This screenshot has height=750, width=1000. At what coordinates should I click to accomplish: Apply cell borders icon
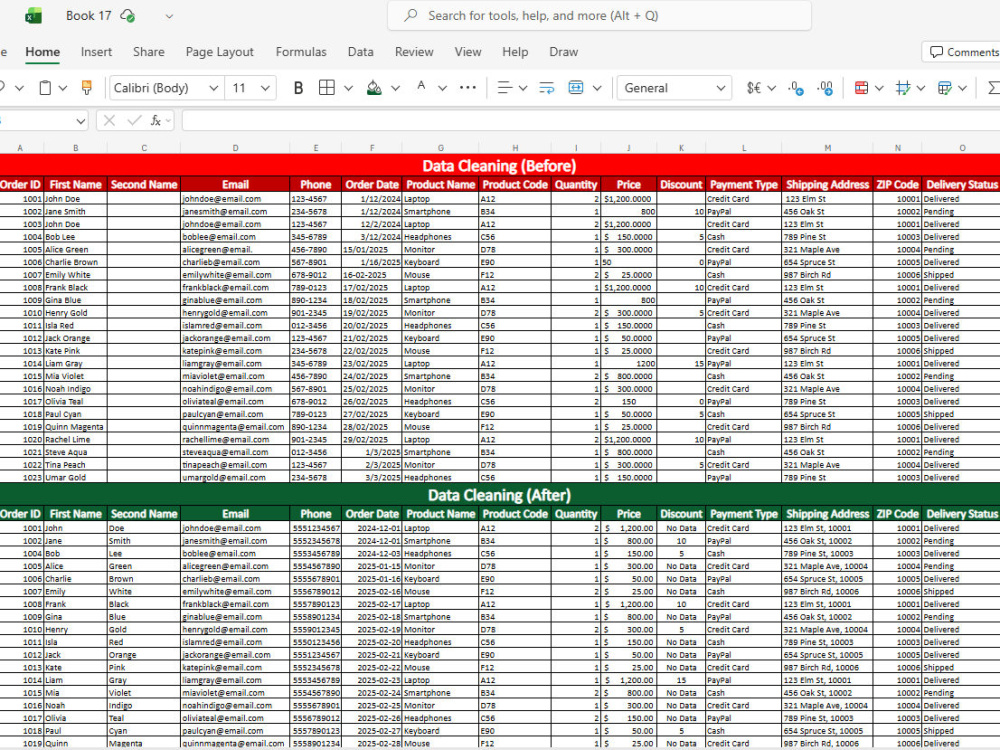[327, 88]
